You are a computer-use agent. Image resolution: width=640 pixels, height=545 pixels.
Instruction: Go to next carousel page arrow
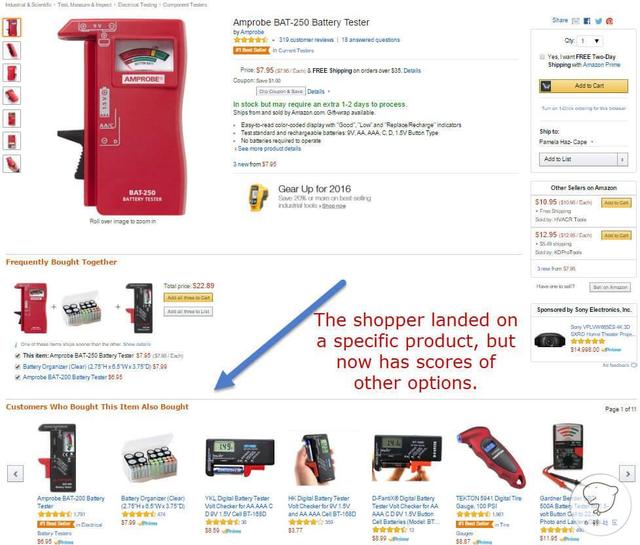(x=627, y=474)
